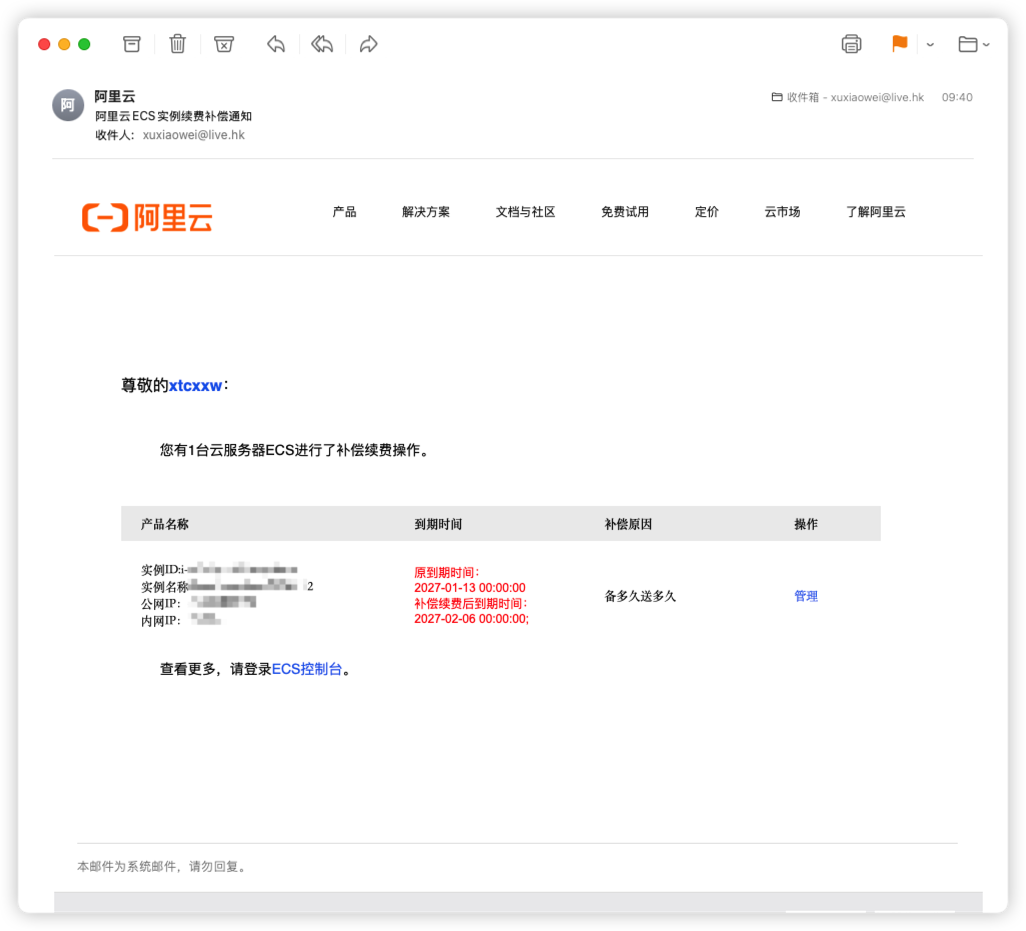The image size is (1026, 931).
Task: Click the 免费试用 navigation item
Action: coord(625,212)
